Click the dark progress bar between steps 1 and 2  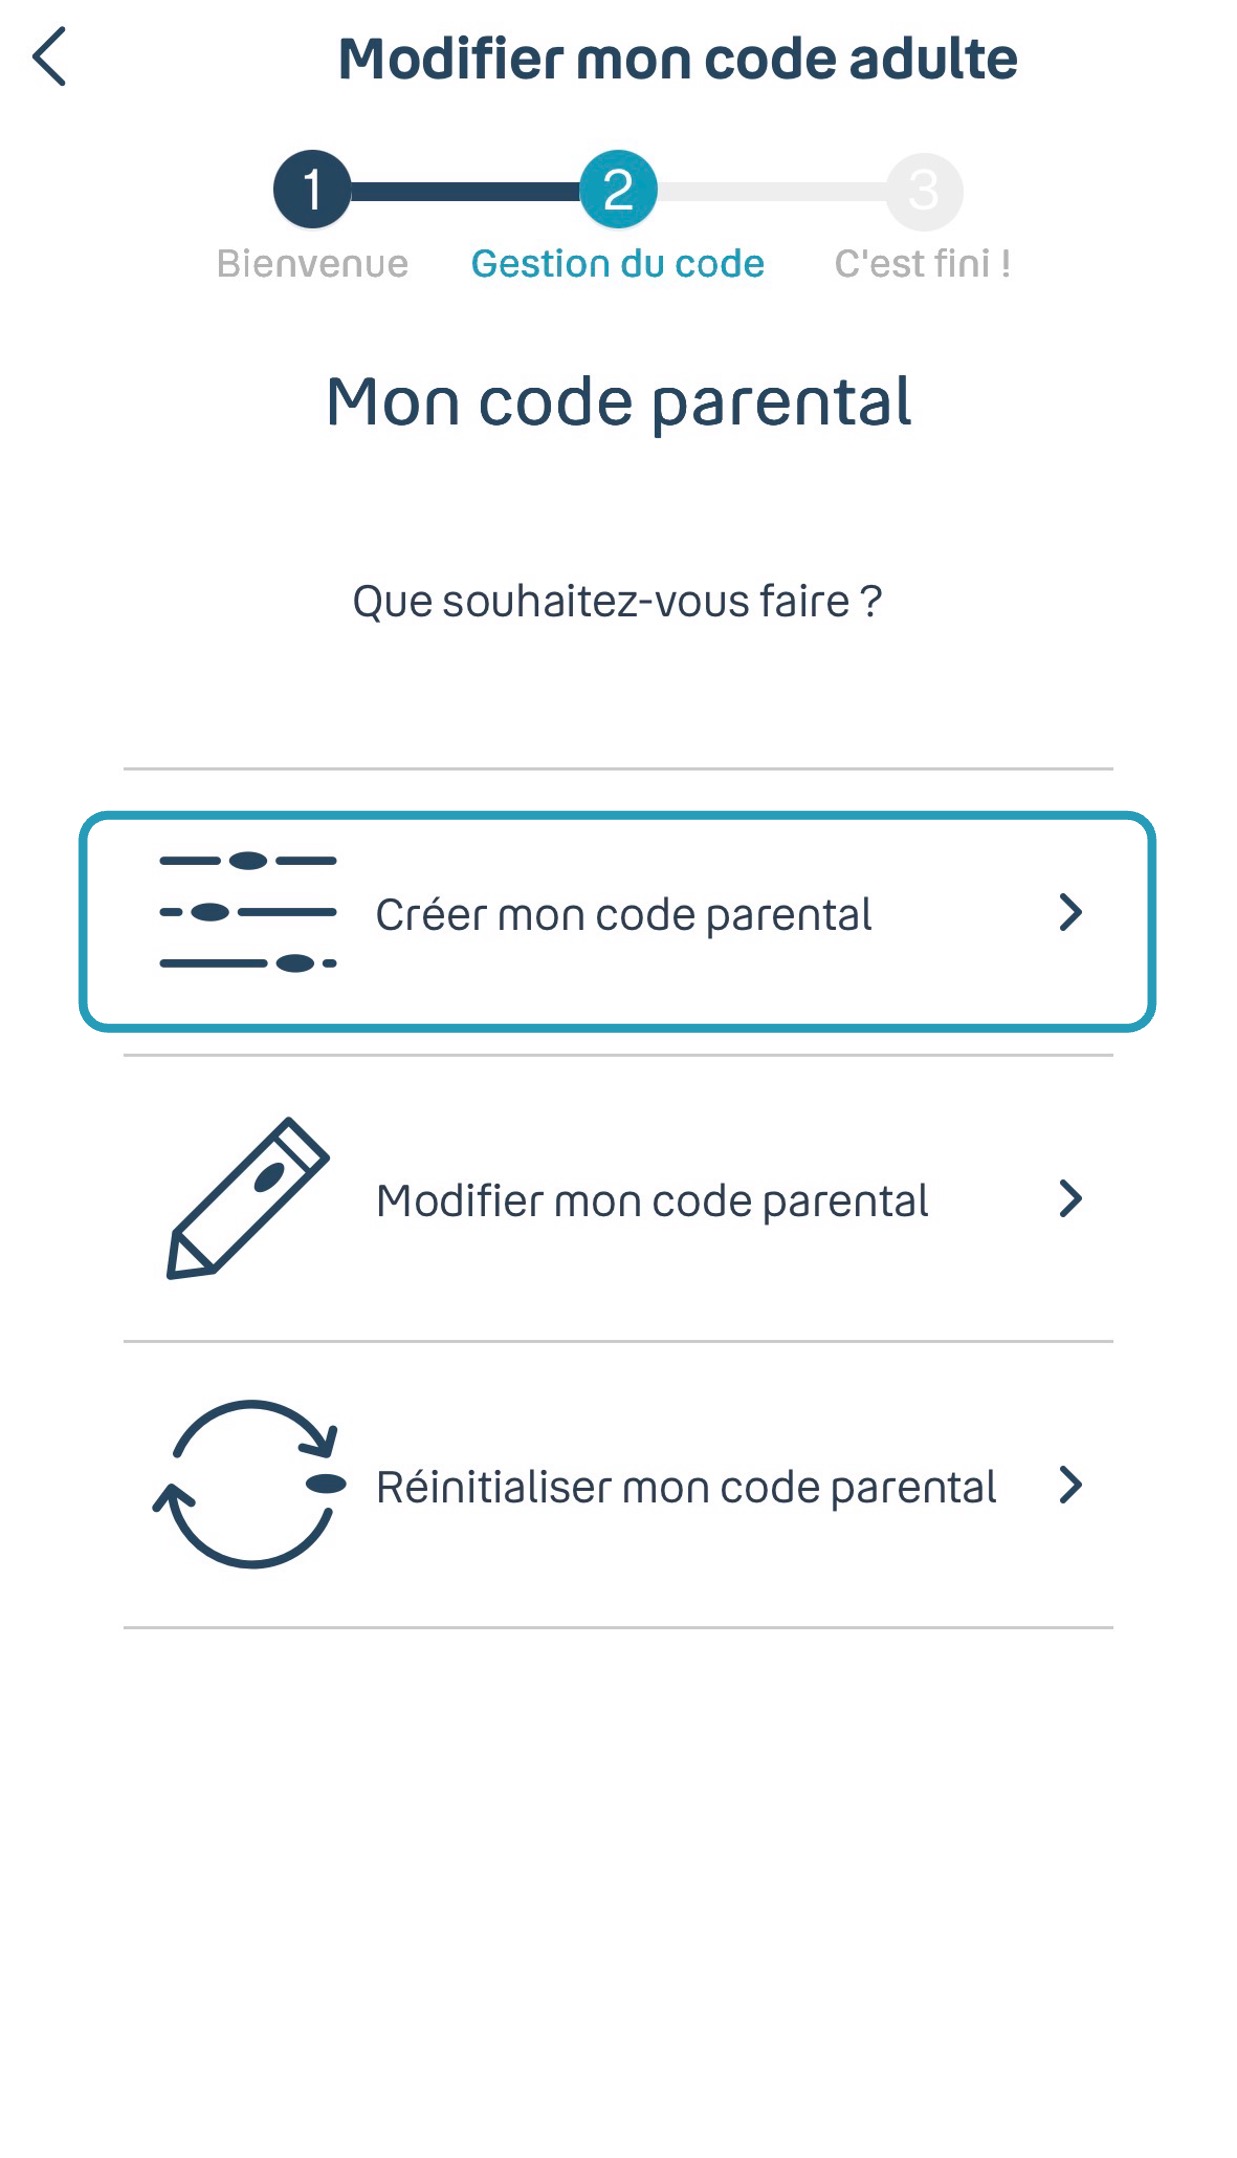click(x=465, y=191)
